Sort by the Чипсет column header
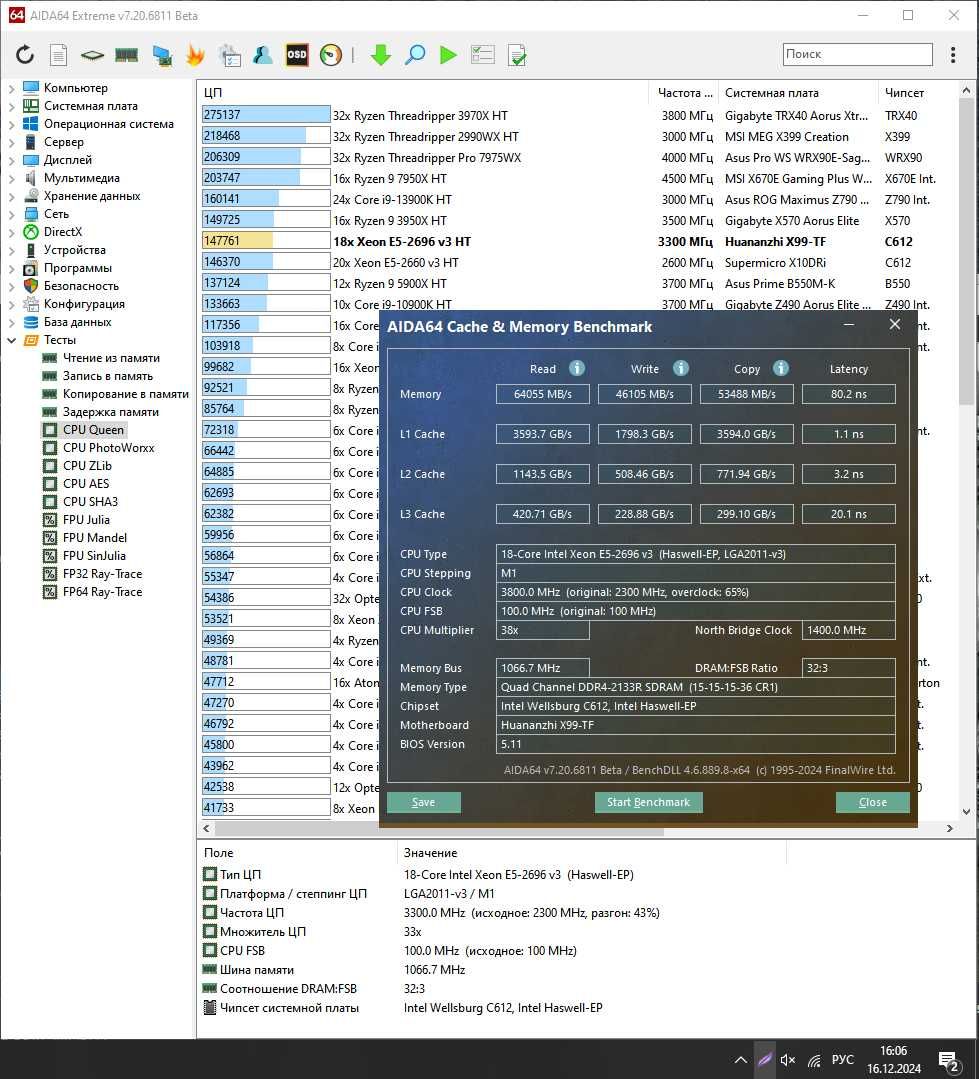Image resolution: width=979 pixels, height=1079 pixels. pos(916,92)
